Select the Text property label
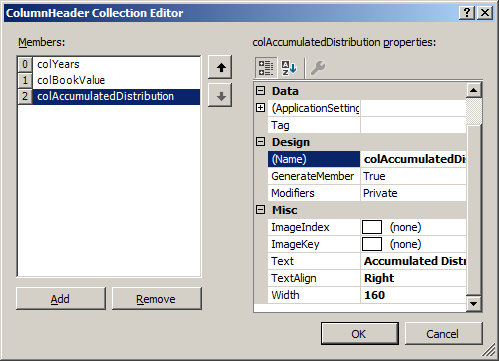The height and width of the screenshot is (361, 499). (314, 261)
